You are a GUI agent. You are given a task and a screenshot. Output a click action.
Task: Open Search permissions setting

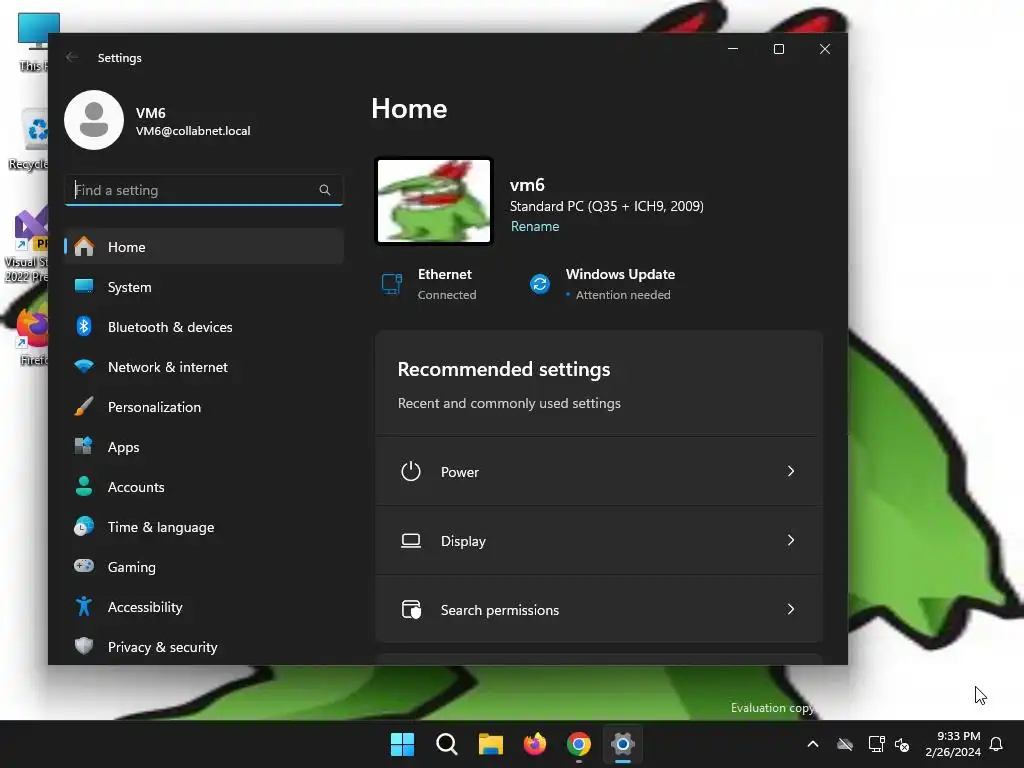(599, 609)
